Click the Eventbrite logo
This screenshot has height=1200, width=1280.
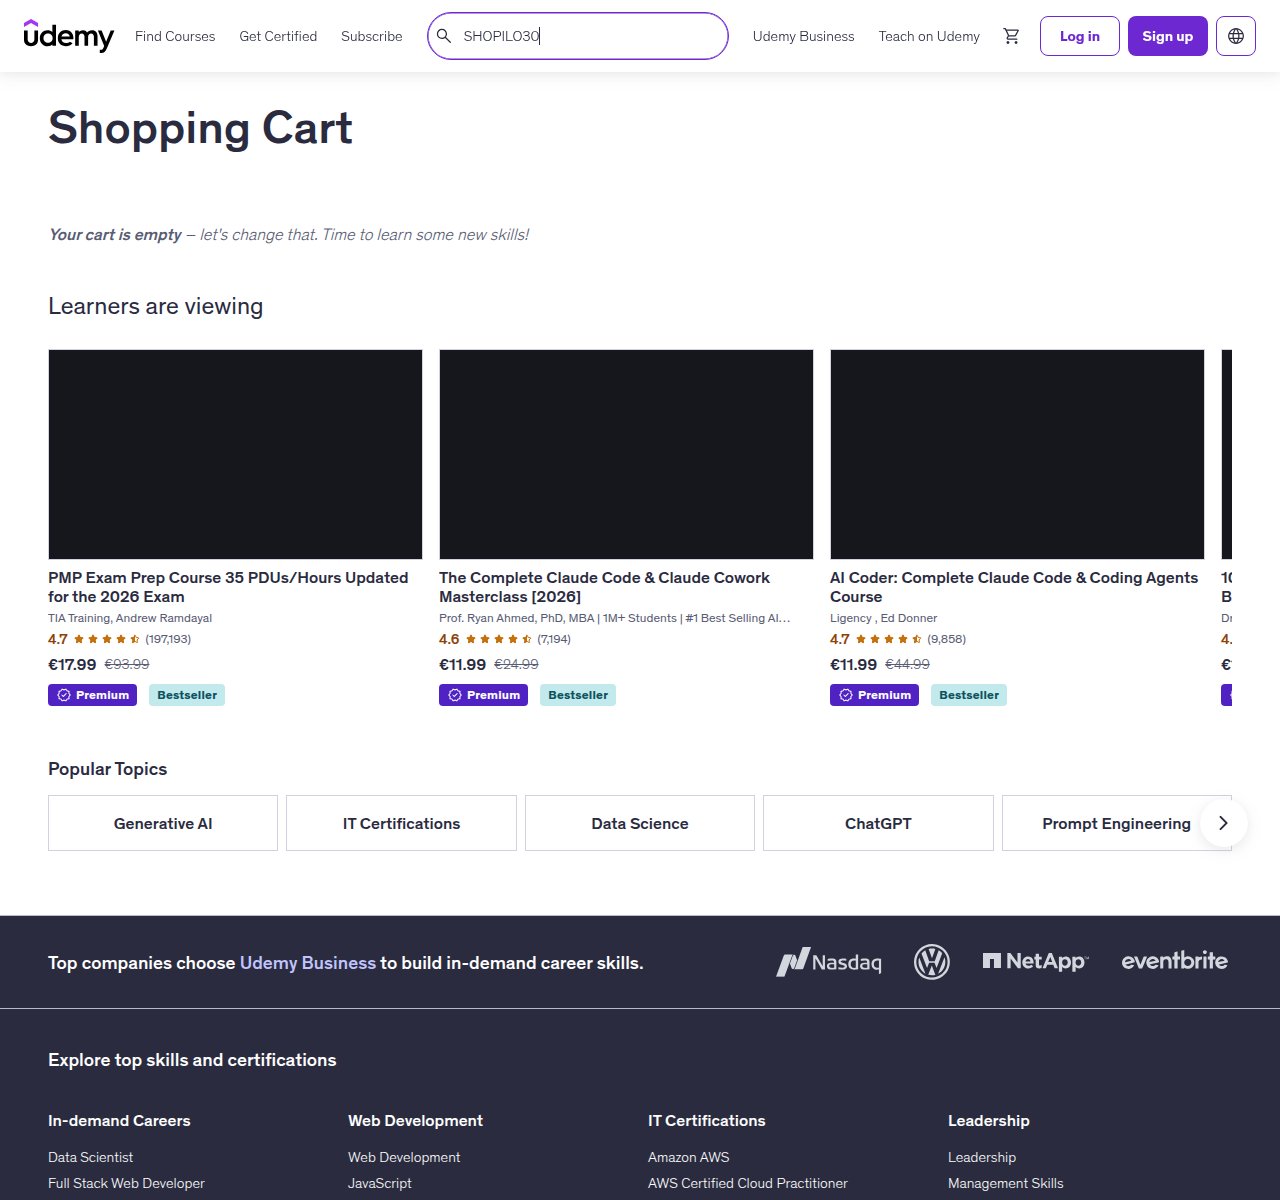click(1174, 961)
